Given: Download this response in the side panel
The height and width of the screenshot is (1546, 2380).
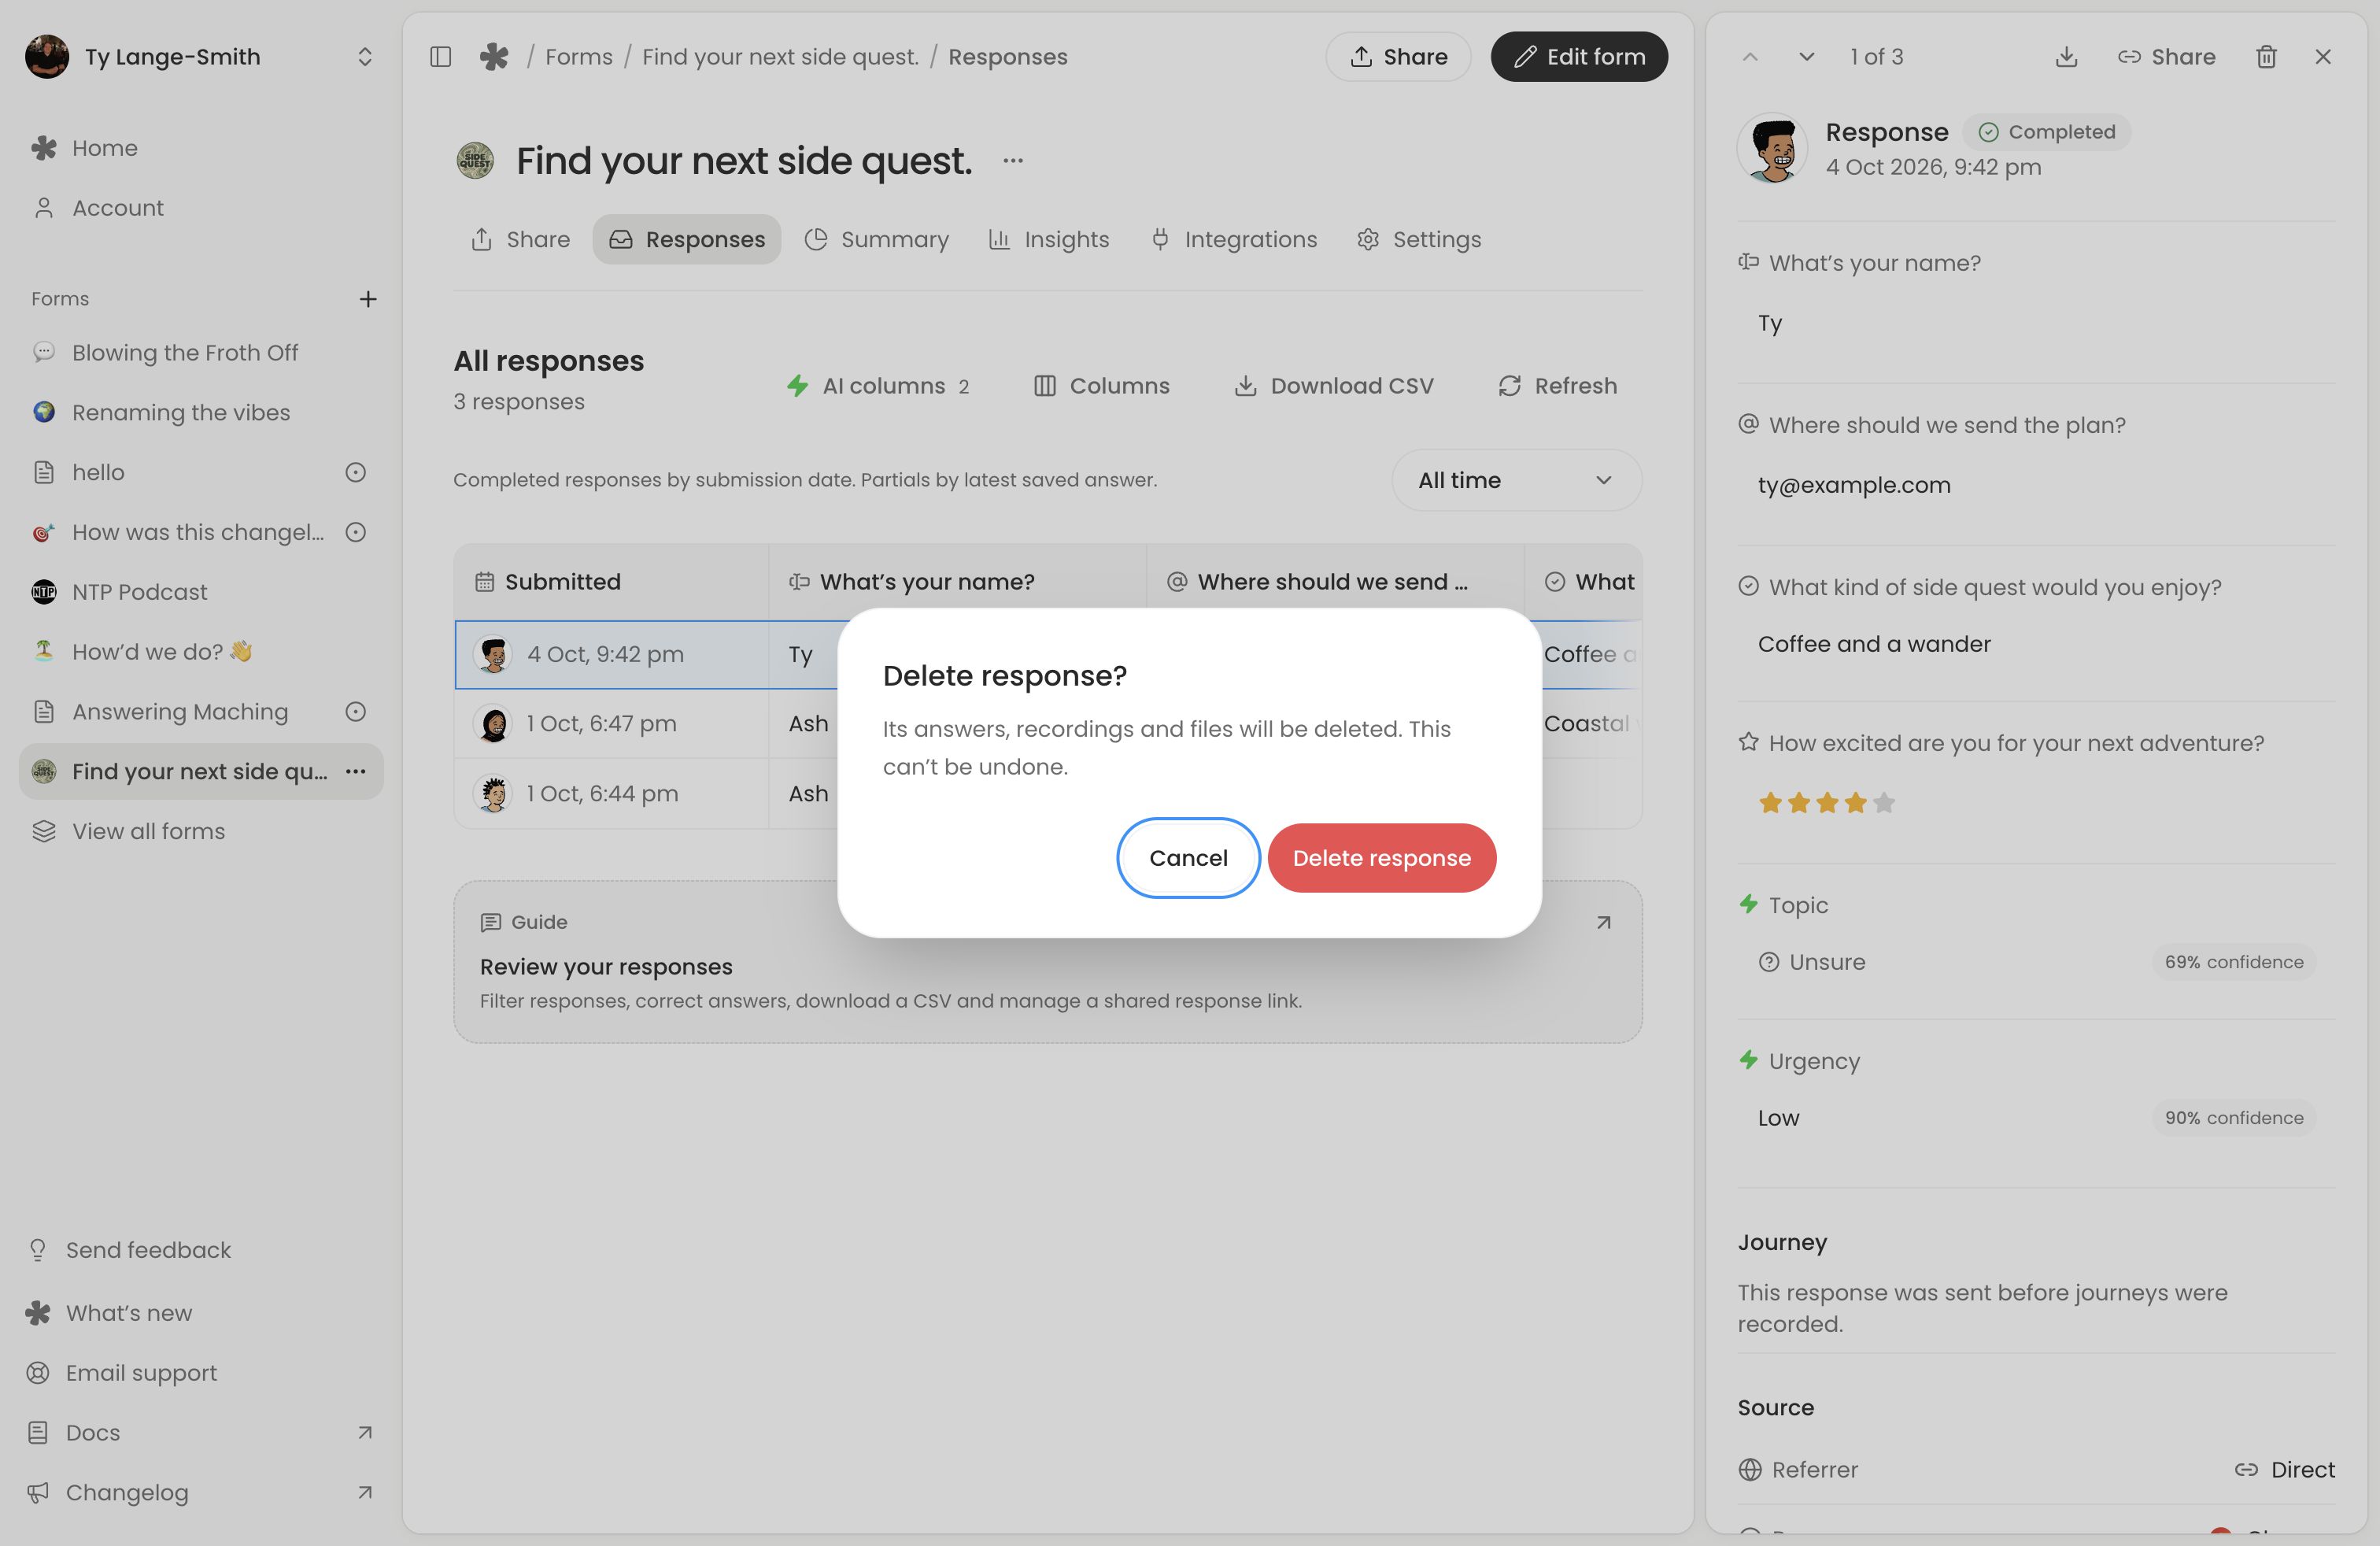Looking at the screenshot, I should coord(2066,57).
